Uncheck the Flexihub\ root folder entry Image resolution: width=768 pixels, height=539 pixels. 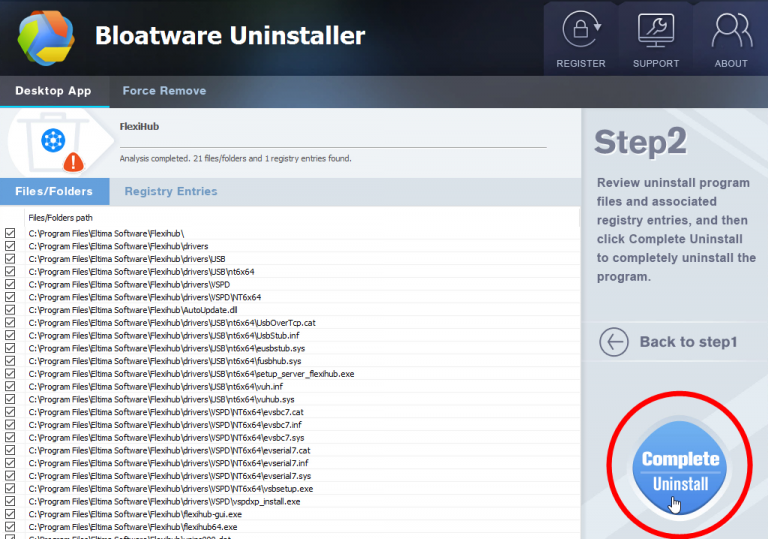(x=10, y=233)
